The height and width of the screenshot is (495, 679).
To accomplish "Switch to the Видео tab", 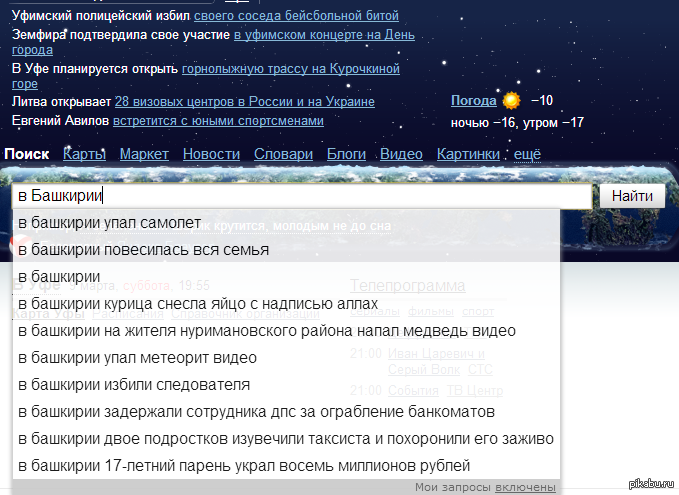I will click(401, 154).
